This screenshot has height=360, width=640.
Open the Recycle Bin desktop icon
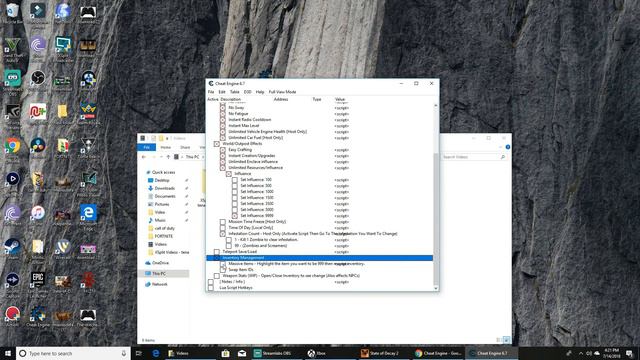13,12
